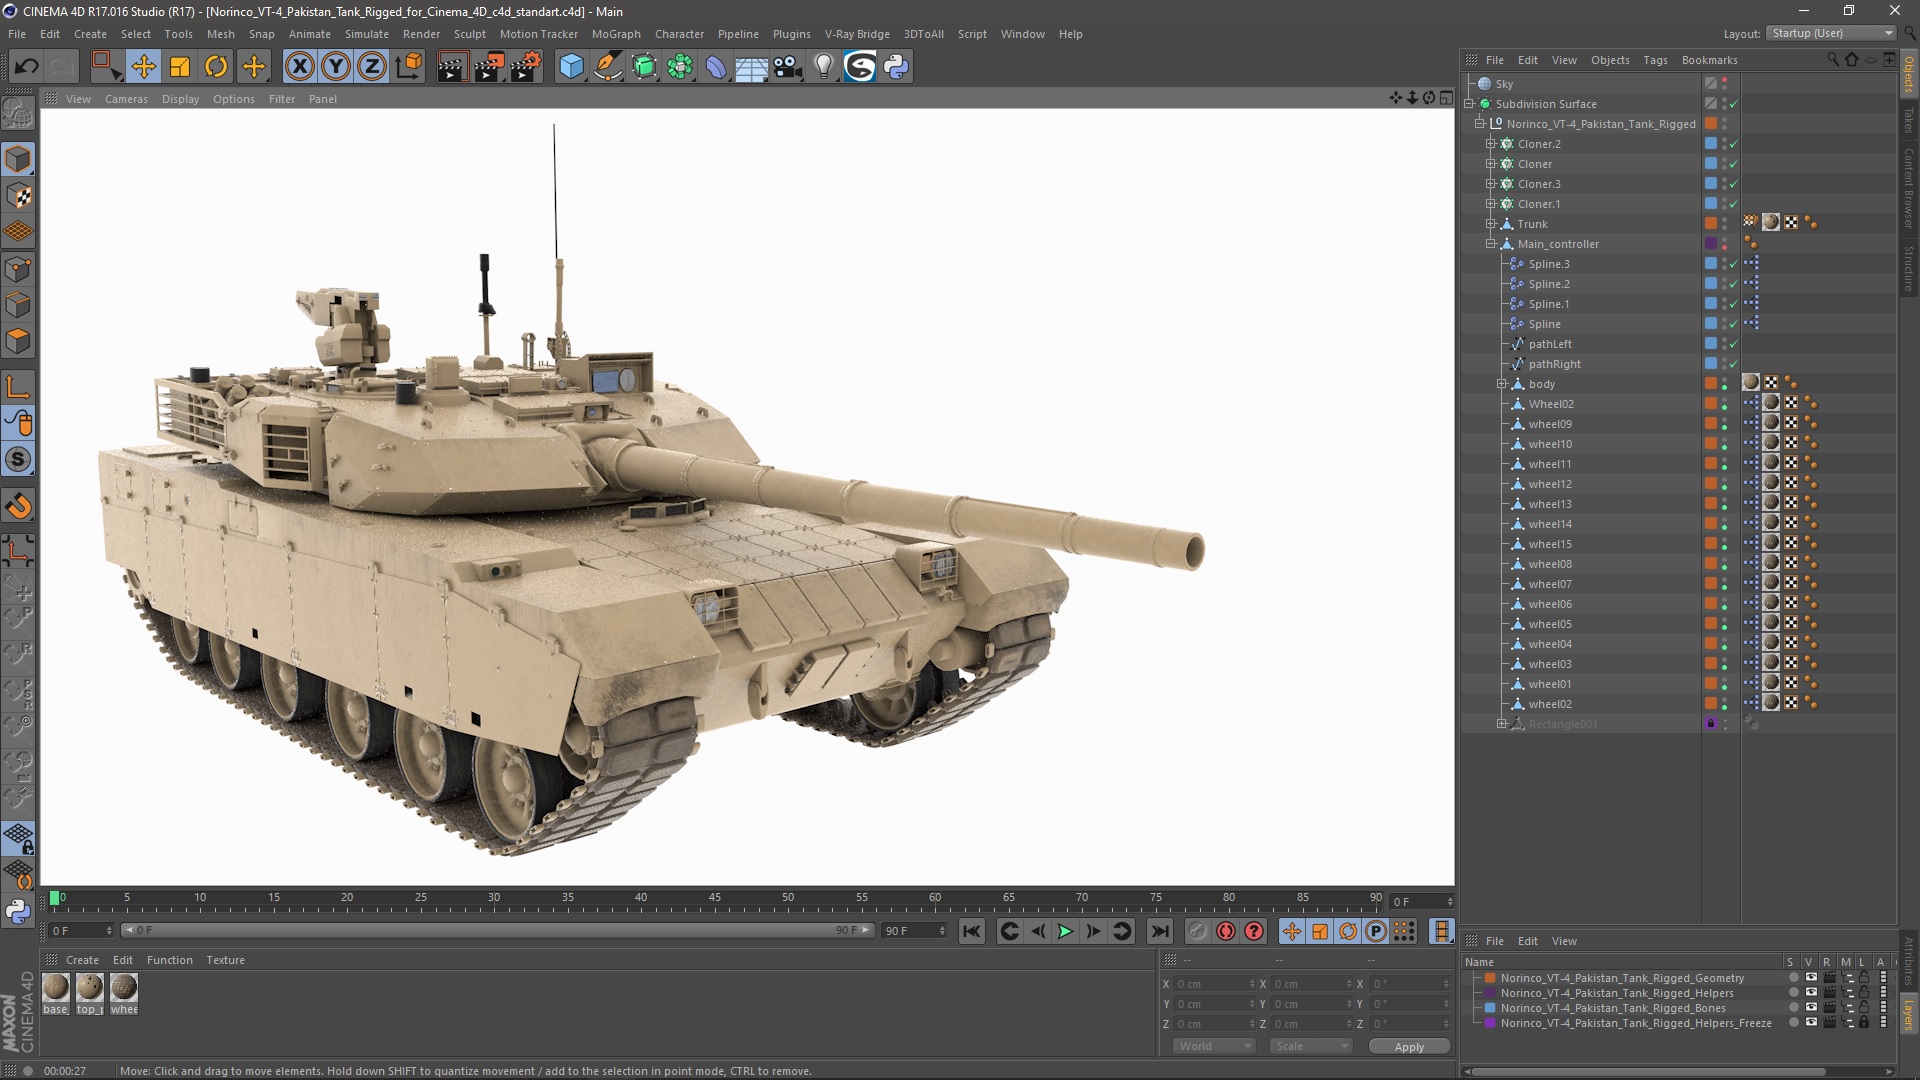Click timeline ruler at frame 45
This screenshot has height=1080, width=1920.
pyautogui.click(x=714, y=900)
